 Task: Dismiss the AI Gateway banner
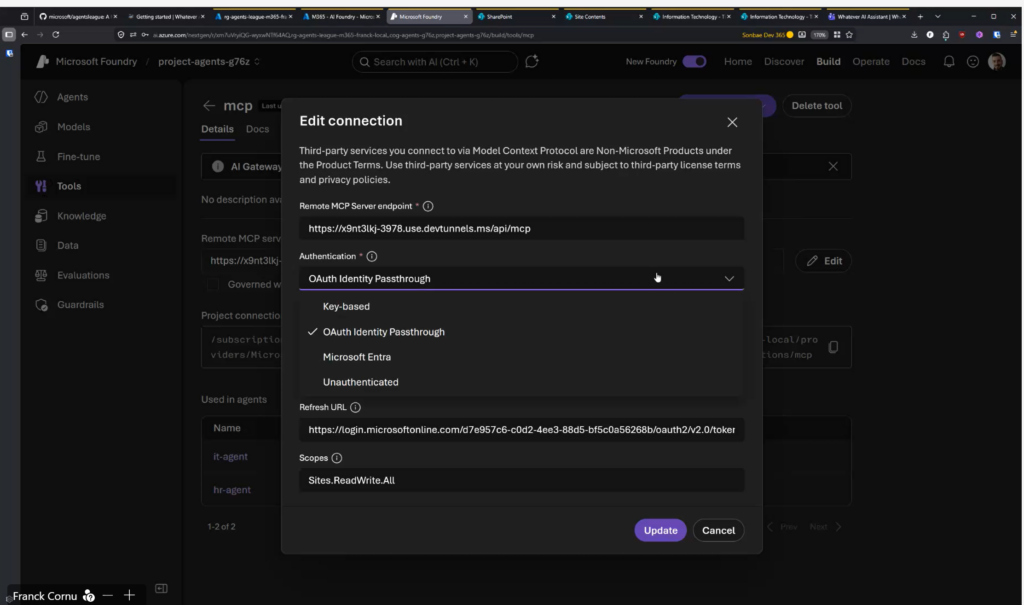833,167
